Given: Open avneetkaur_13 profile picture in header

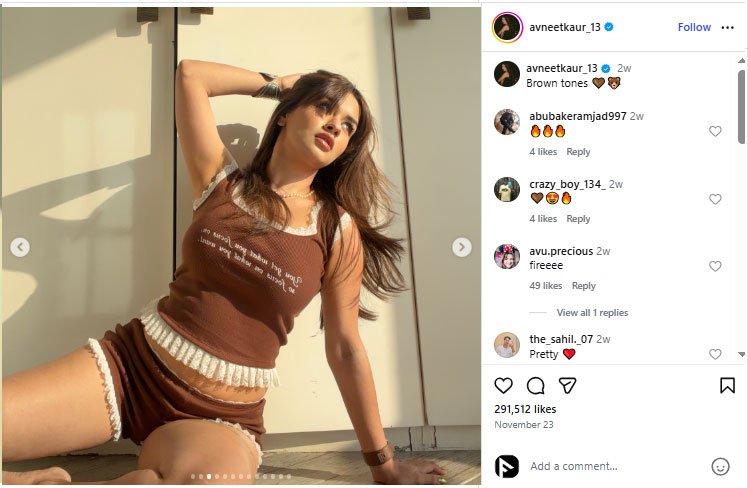Looking at the screenshot, I should [507, 27].
